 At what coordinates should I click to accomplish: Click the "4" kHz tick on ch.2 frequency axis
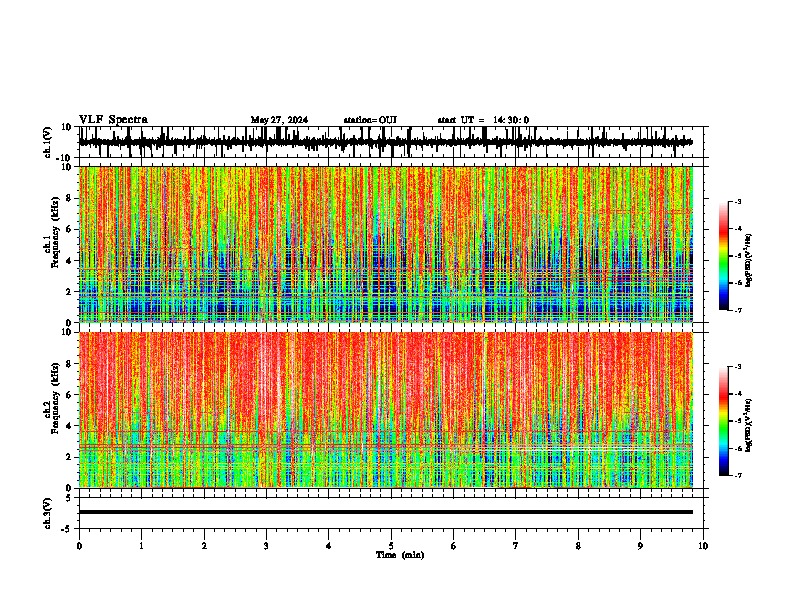(69, 426)
